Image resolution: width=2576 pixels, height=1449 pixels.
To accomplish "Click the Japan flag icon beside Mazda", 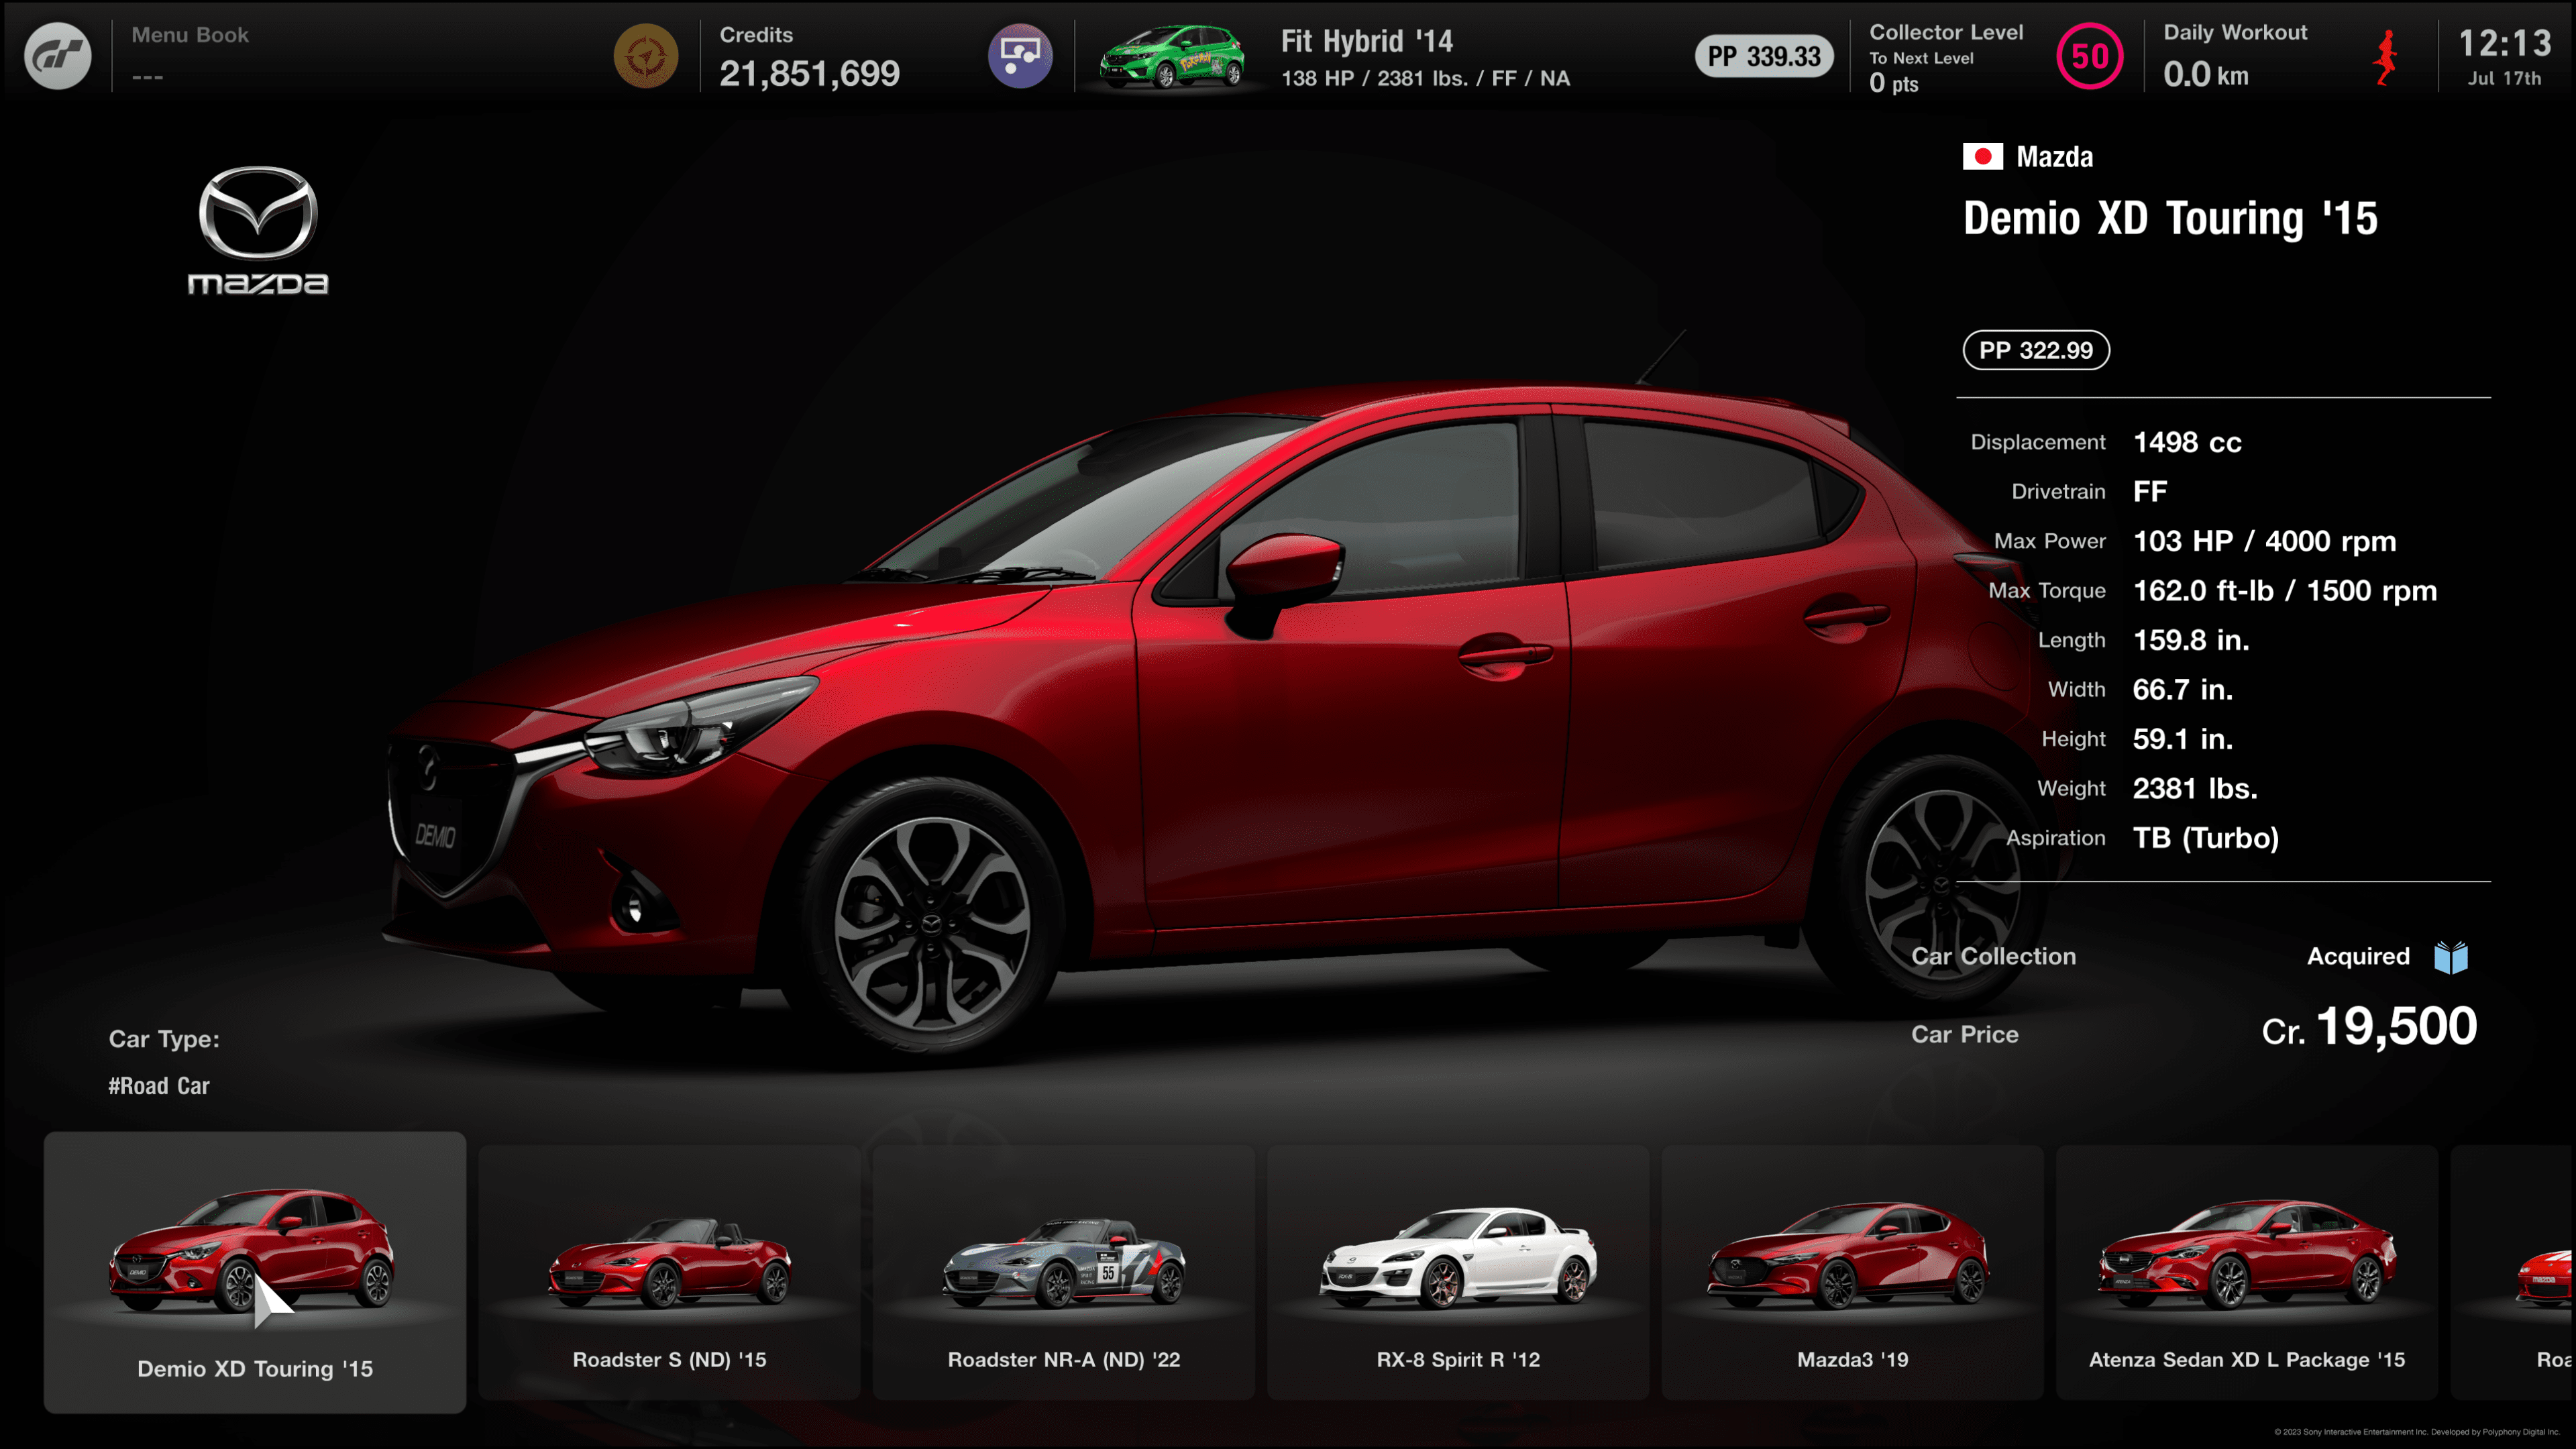I will (1982, 157).
